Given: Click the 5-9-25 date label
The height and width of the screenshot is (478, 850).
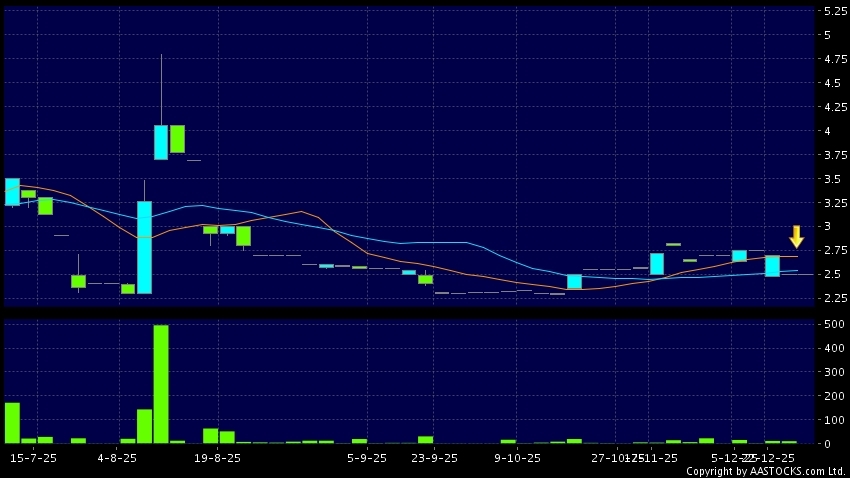Looking at the screenshot, I should click(367, 458).
